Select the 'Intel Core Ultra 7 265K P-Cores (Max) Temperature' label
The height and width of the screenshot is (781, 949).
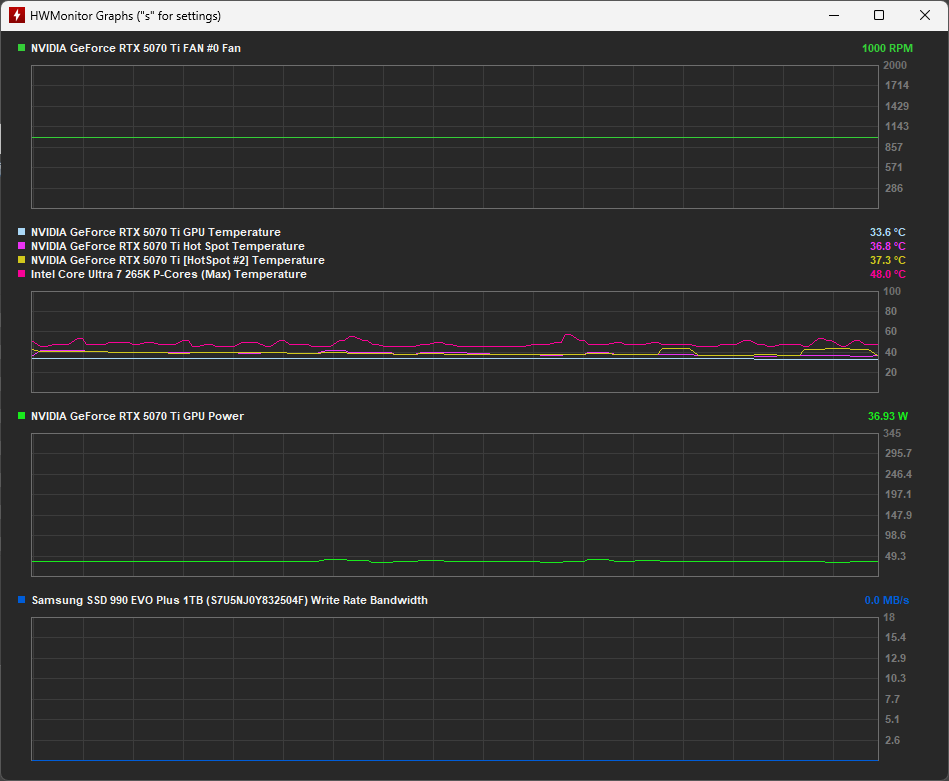pyautogui.click(x=169, y=274)
